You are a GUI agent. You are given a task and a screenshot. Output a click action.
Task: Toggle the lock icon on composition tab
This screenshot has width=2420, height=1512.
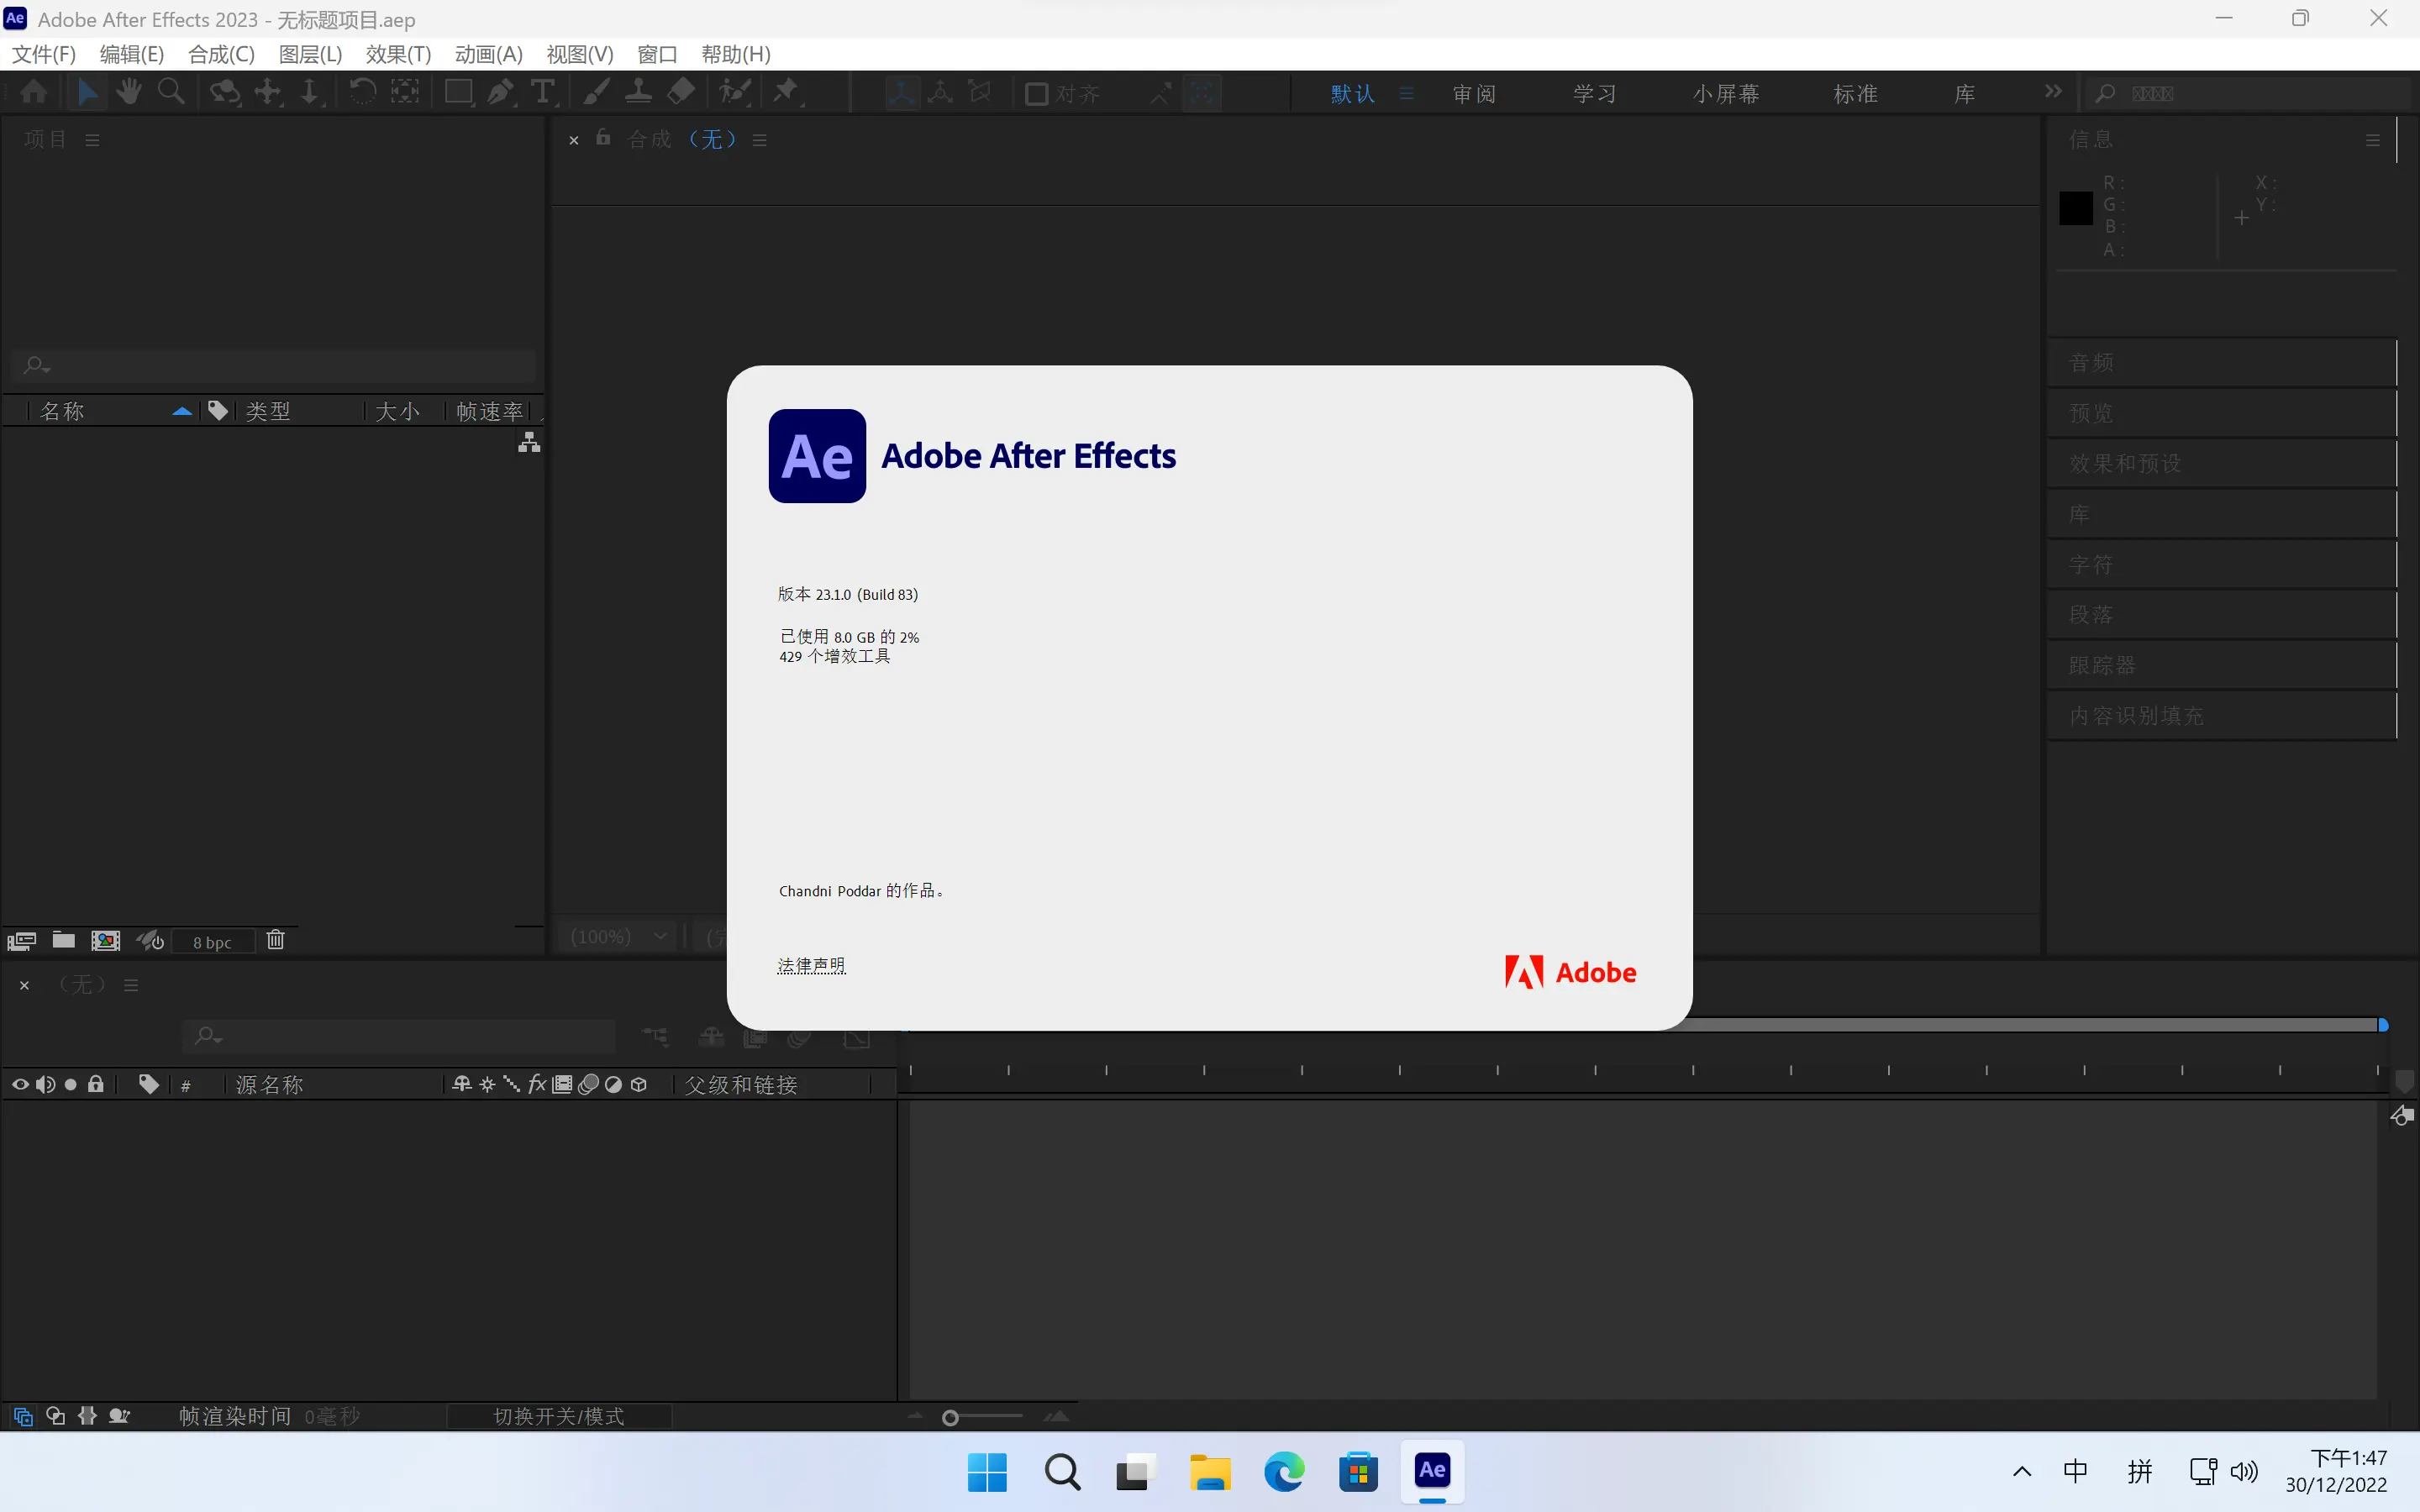(x=603, y=138)
